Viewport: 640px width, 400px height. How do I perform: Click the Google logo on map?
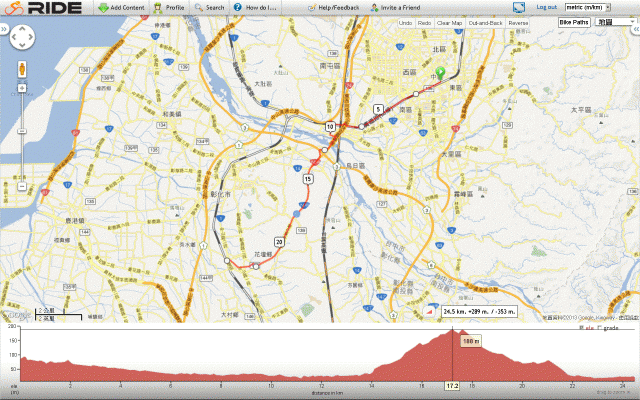pos(16,315)
